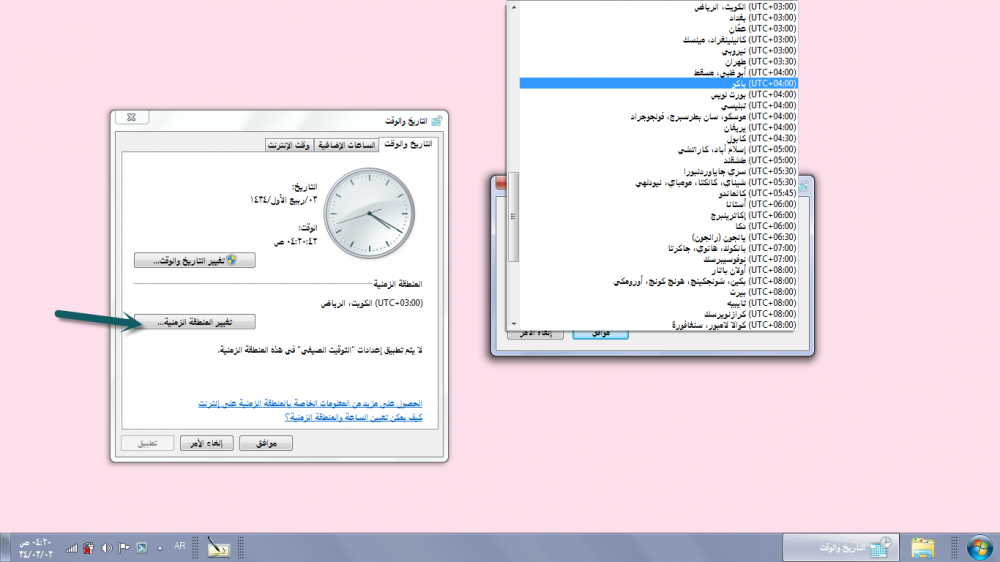
Task: Click the Action Center flag icon
Action: pyautogui.click(x=124, y=547)
